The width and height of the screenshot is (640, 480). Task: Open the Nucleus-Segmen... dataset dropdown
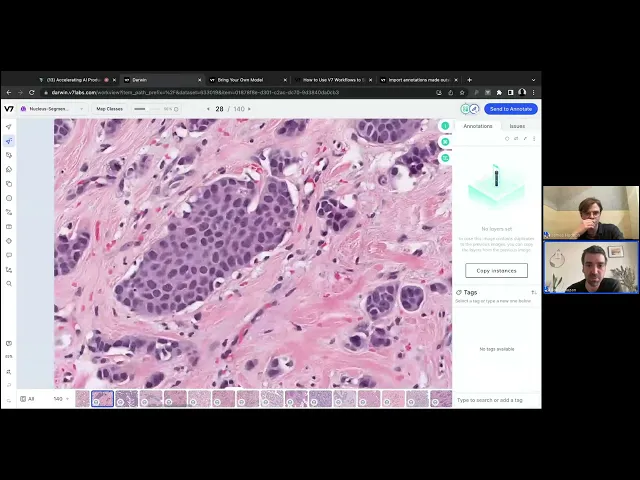pos(53,109)
